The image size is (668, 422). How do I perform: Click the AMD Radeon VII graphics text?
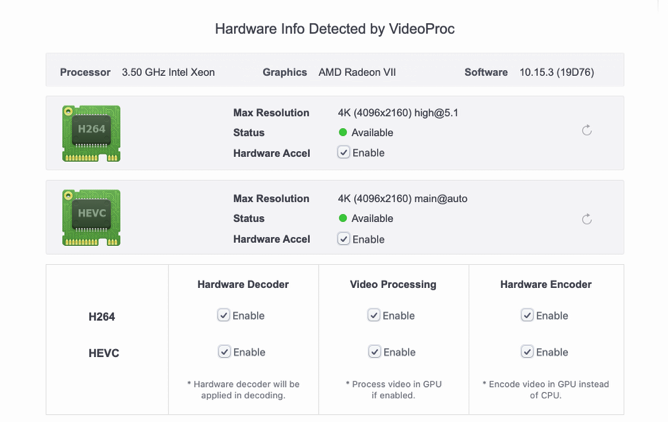pos(357,72)
